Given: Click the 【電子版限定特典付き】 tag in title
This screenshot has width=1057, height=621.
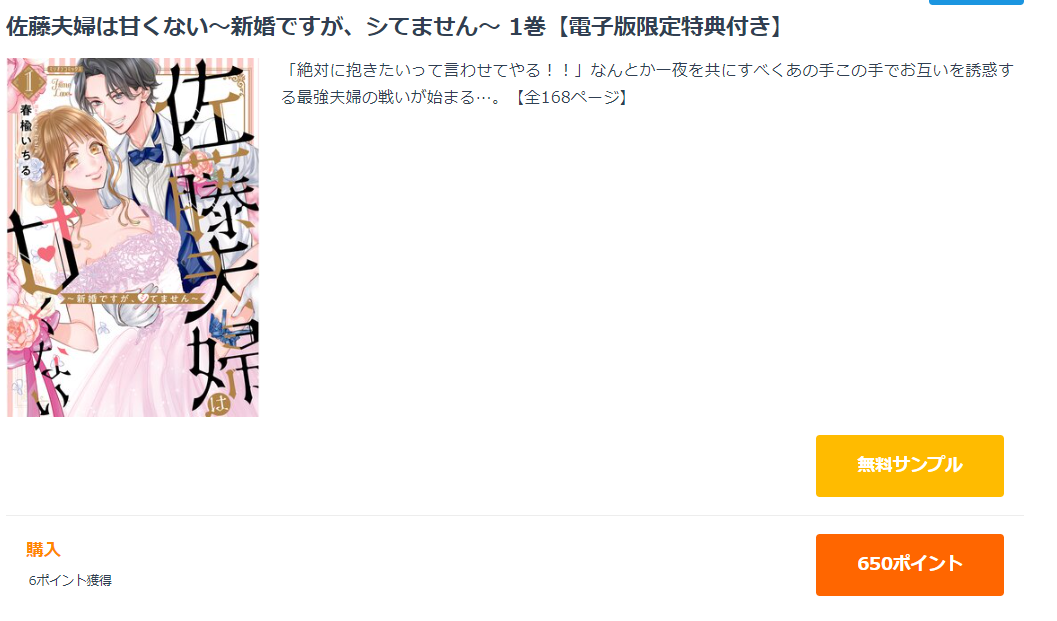Looking at the screenshot, I should tap(669, 27).
